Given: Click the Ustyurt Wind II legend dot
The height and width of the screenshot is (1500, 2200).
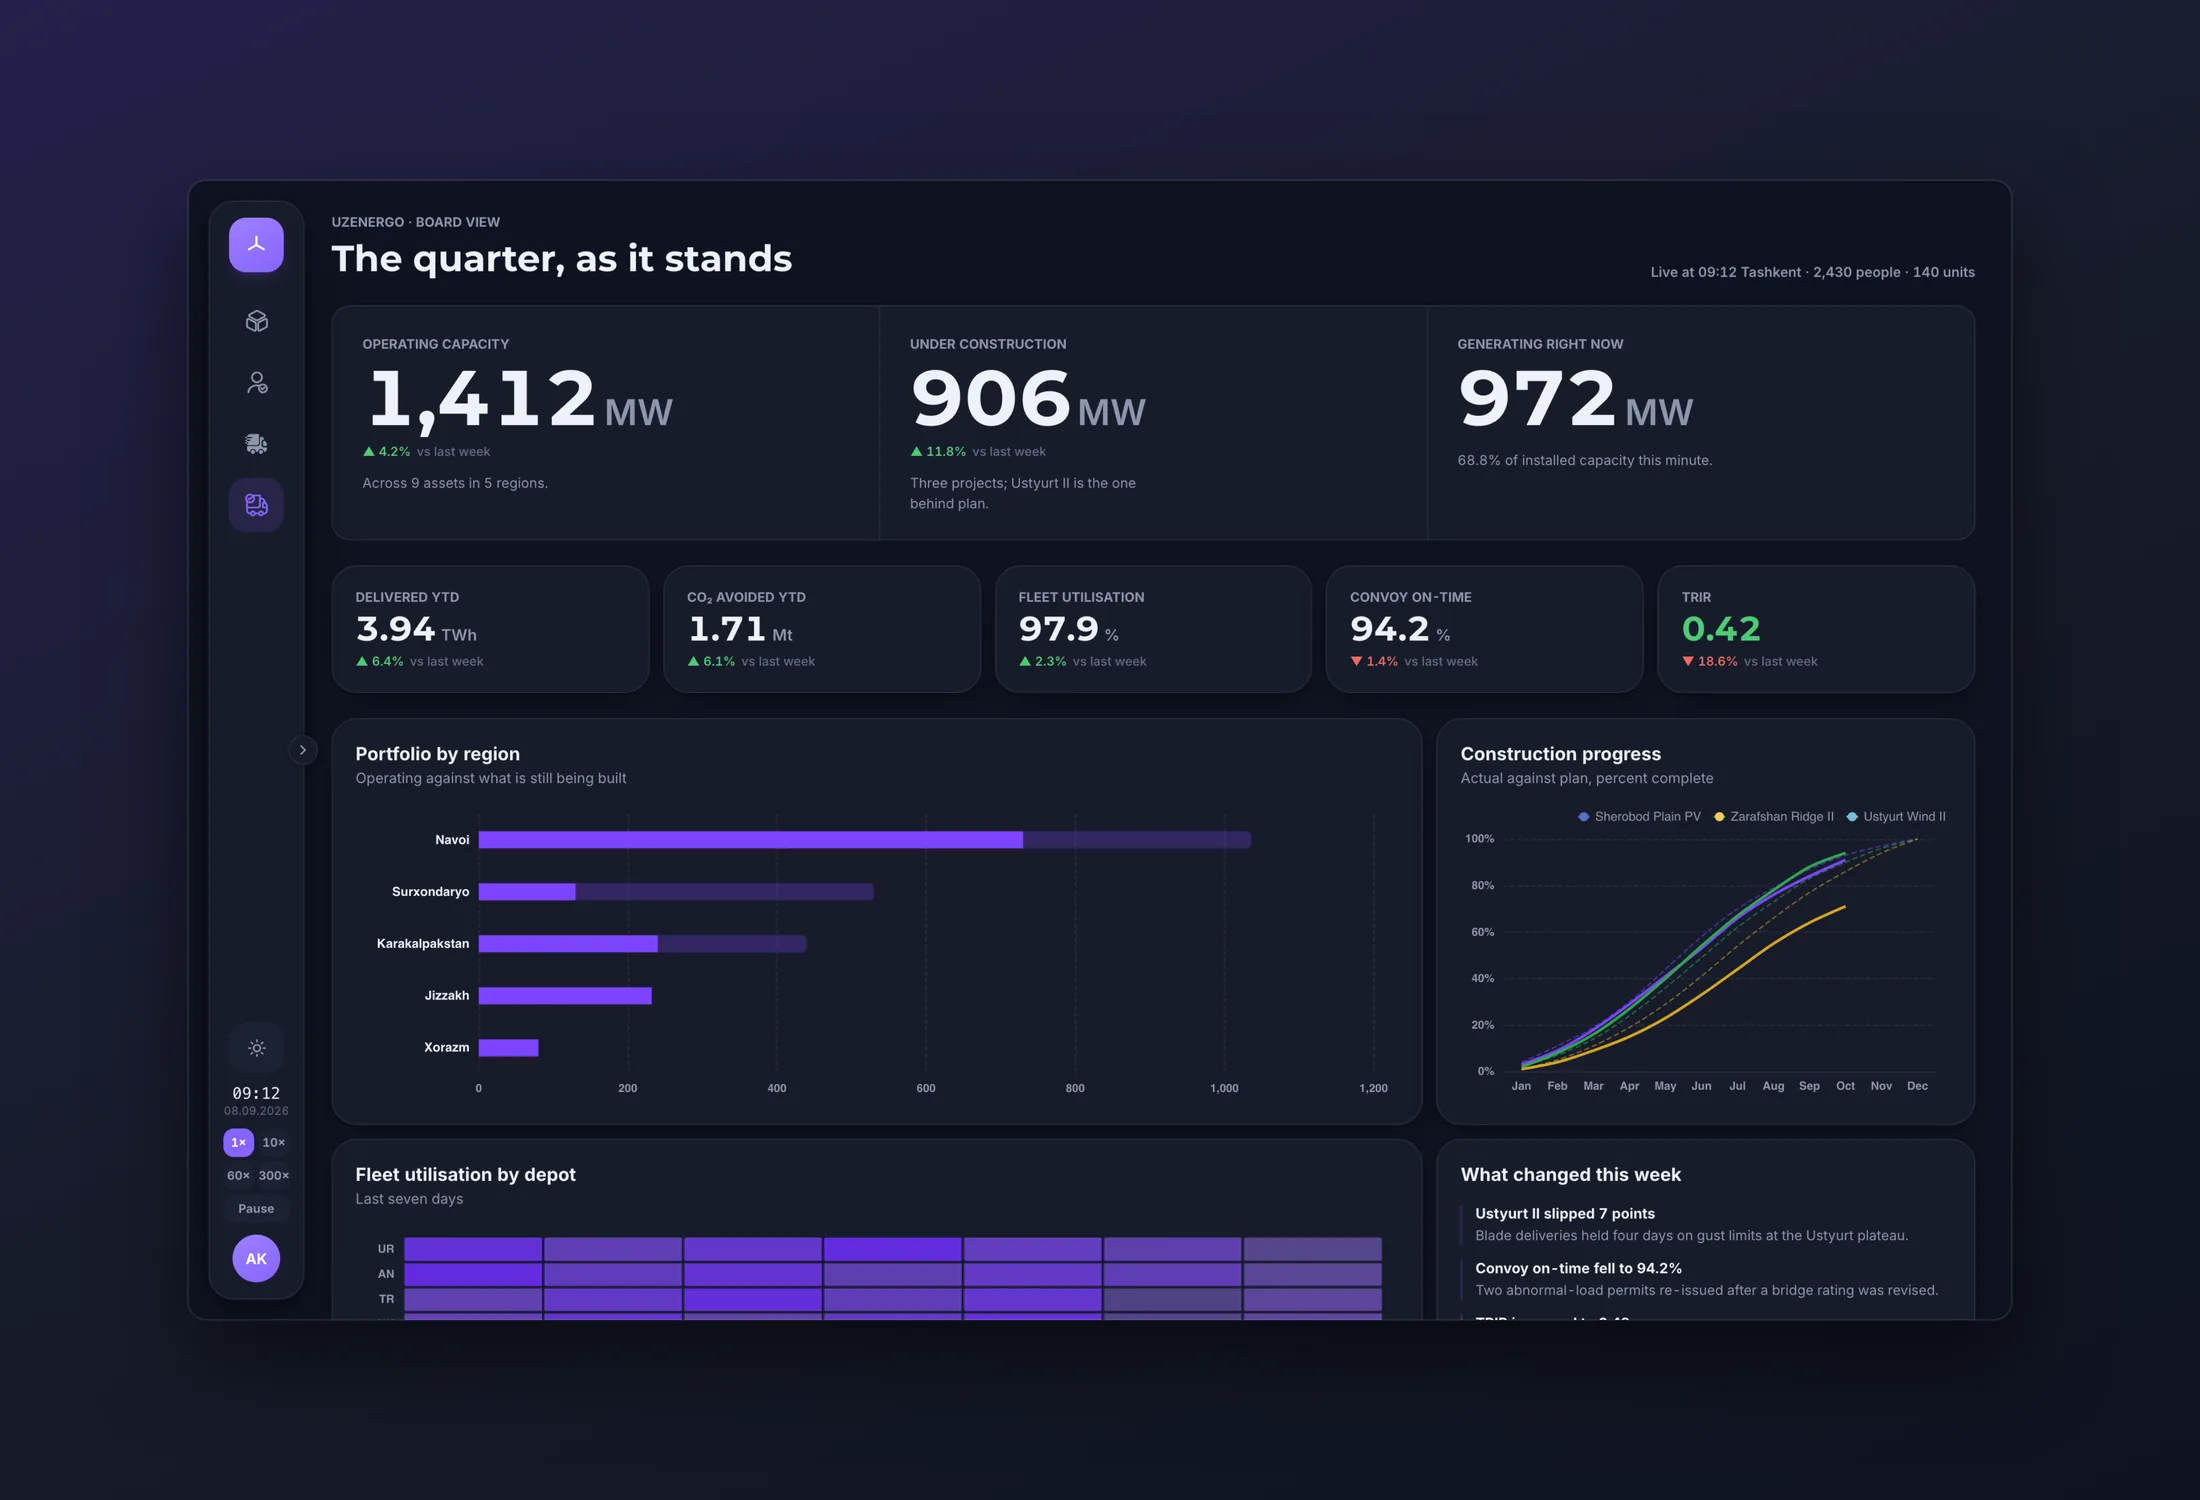Looking at the screenshot, I should (x=1852, y=817).
